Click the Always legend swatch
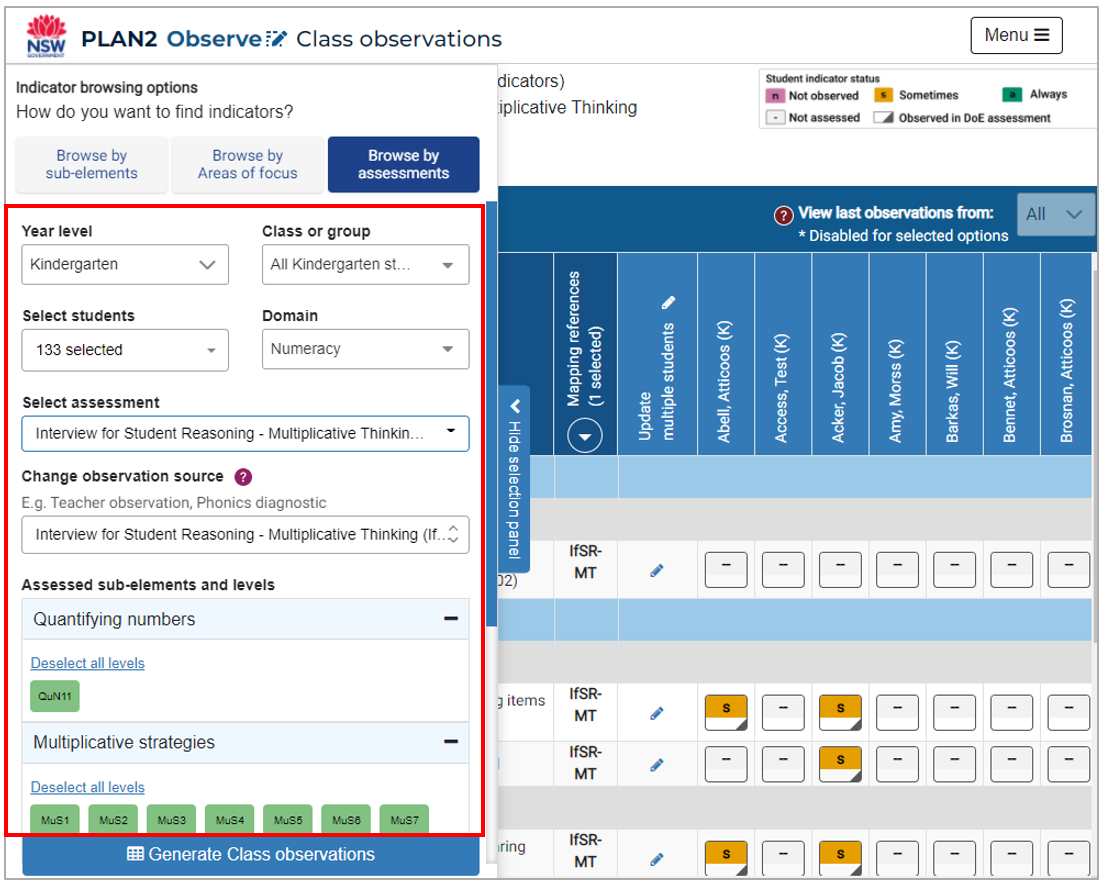This screenshot has height=888, width=1106. click(x=1012, y=95)
